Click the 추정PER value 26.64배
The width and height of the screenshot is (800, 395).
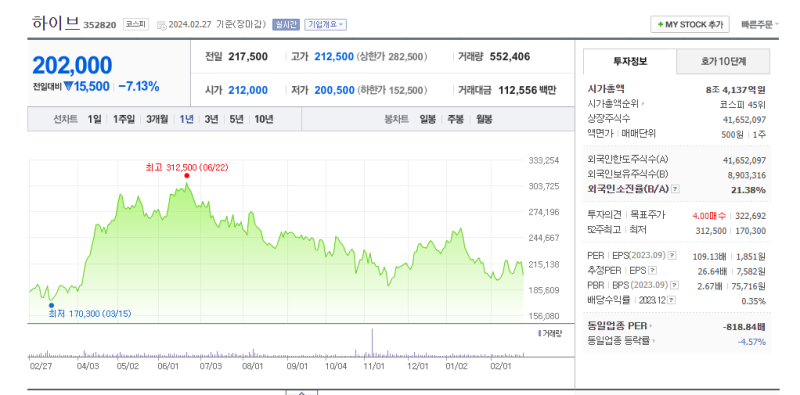pos(711,271)
